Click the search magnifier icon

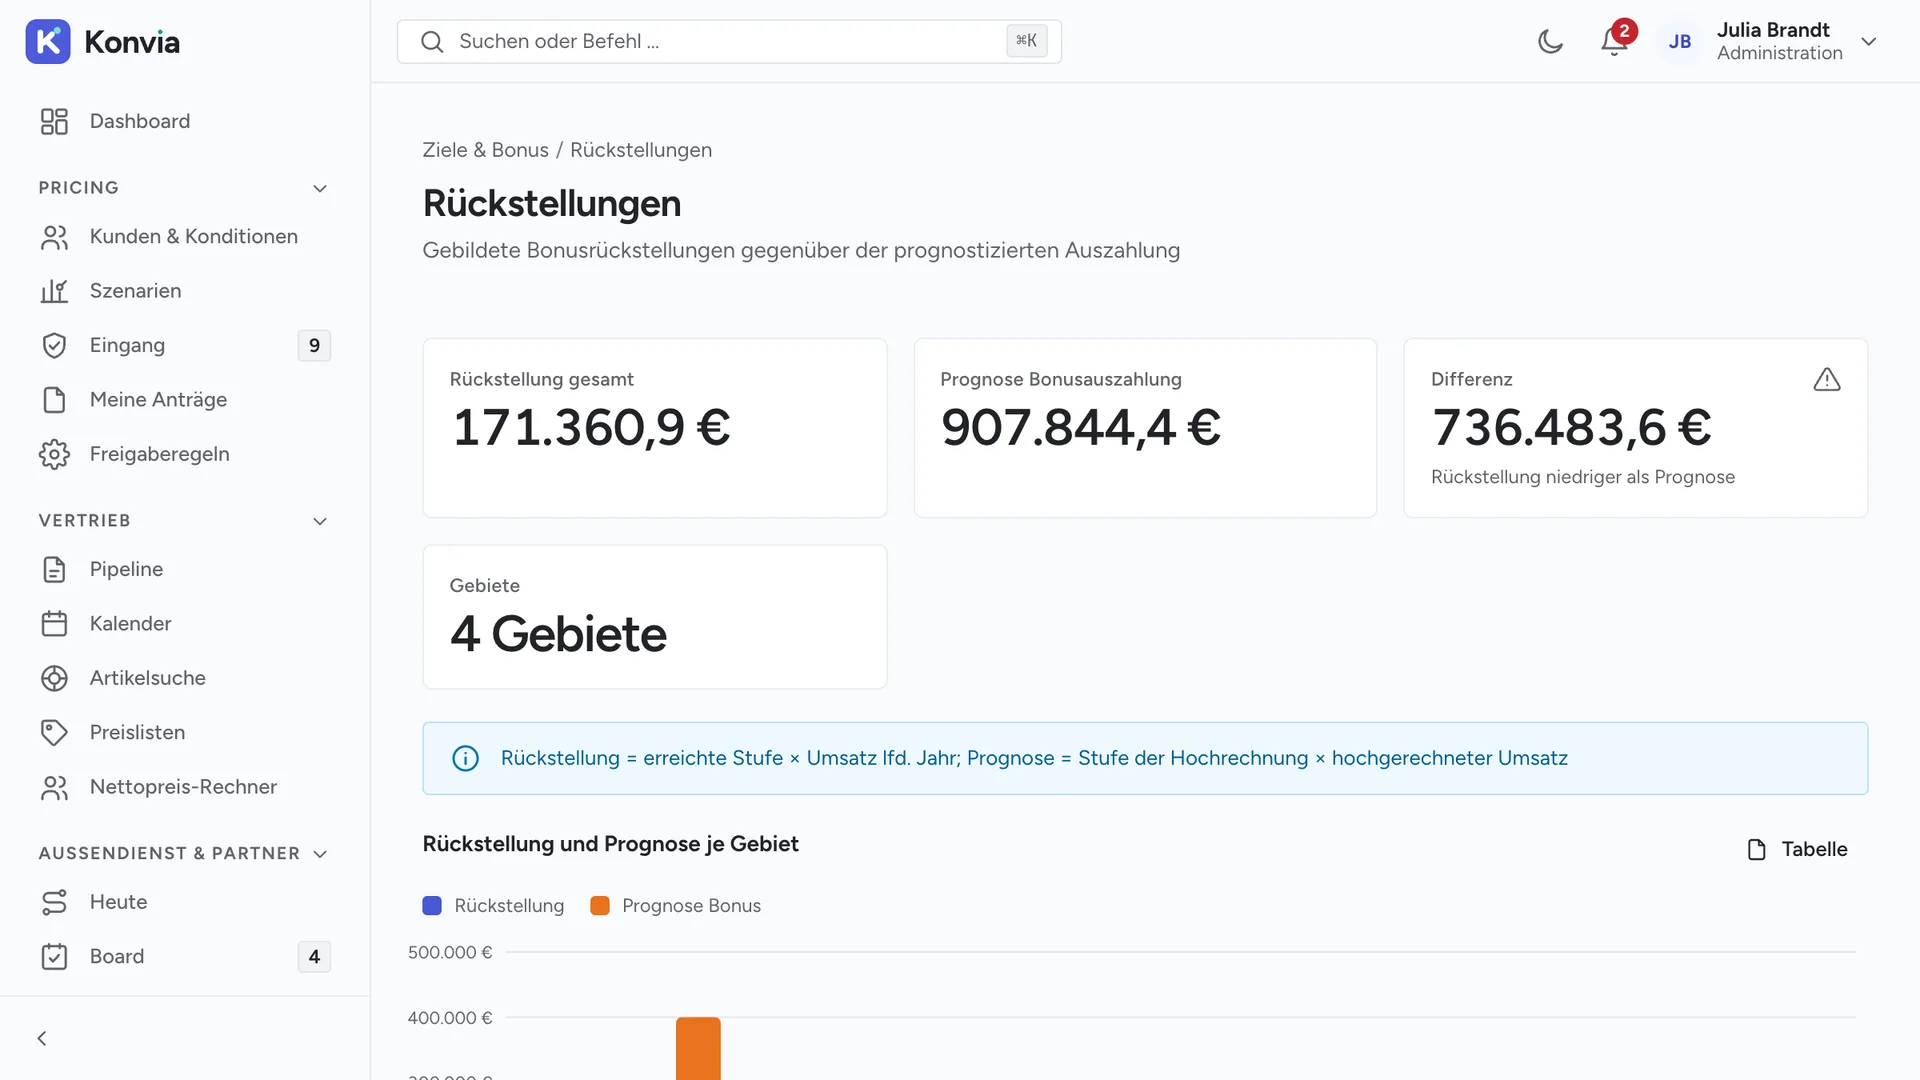pyautogui.click(x=432, y=41)
